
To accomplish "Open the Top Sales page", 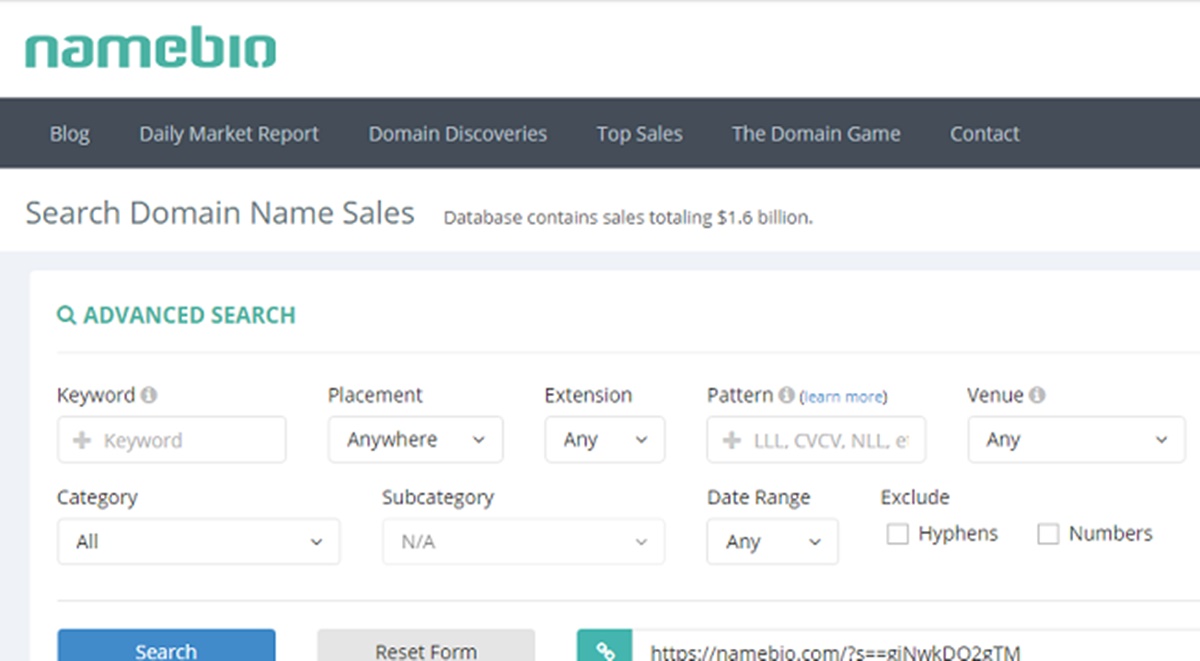I will click(x=639, y=134).
